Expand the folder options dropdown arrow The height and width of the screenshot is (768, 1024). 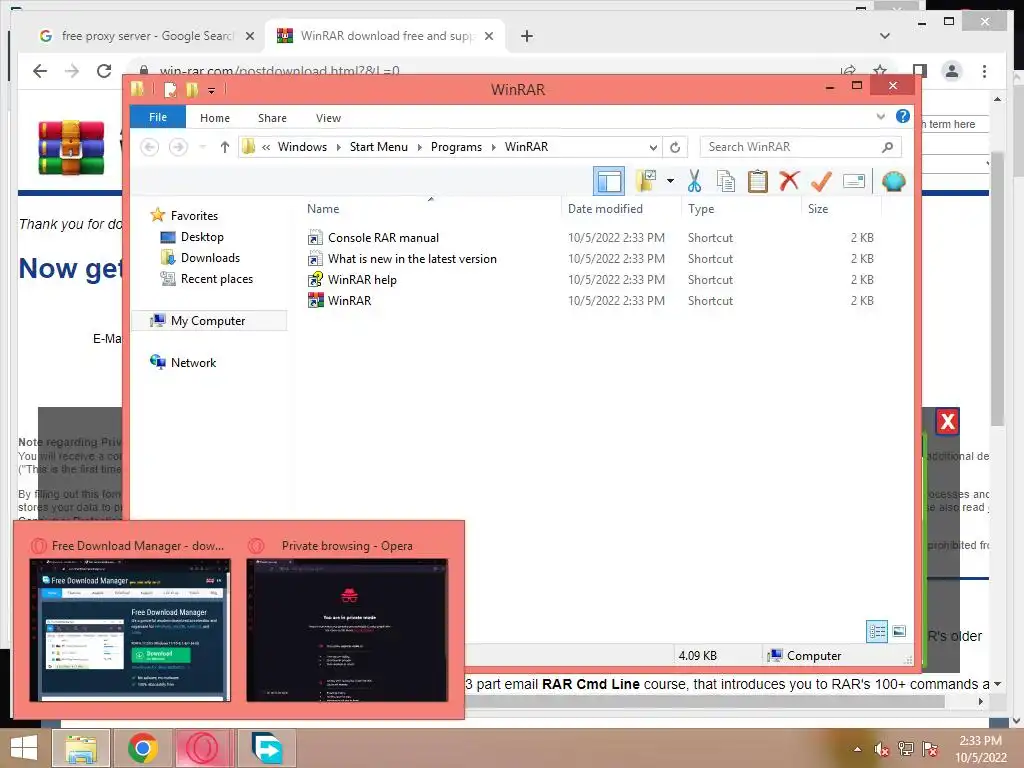coord(670,181)
